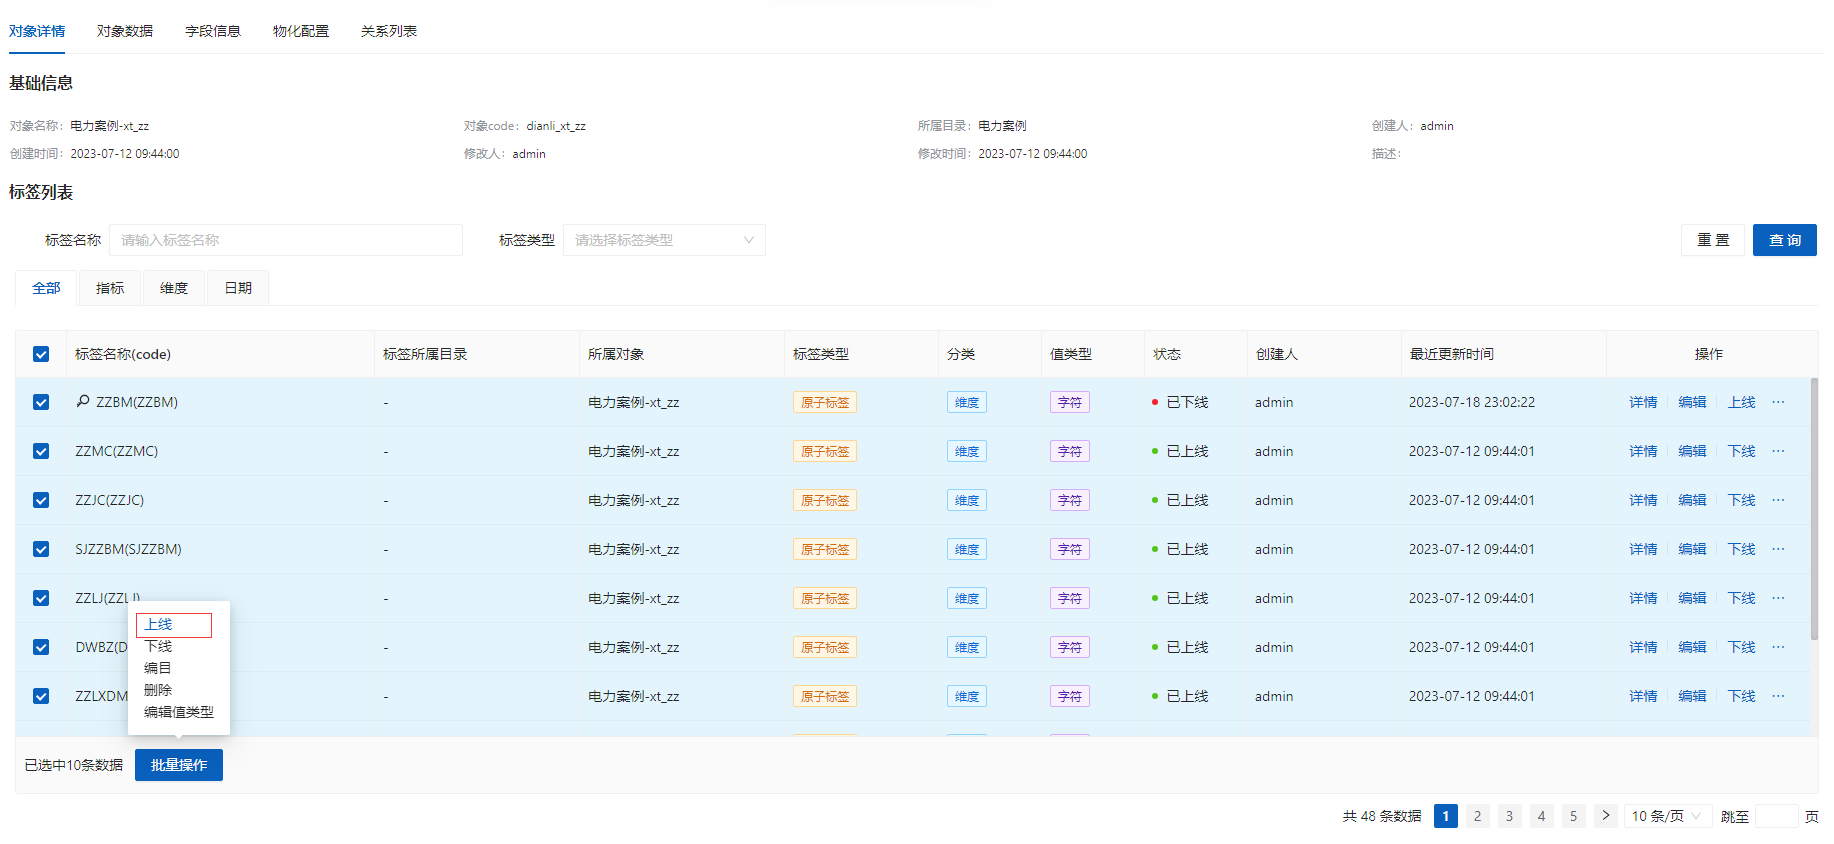This screenshot has width=1834, height=844.
Task: Uncheck the ZZMC(ZZMC) row checkbox
Action: (41, 451)
